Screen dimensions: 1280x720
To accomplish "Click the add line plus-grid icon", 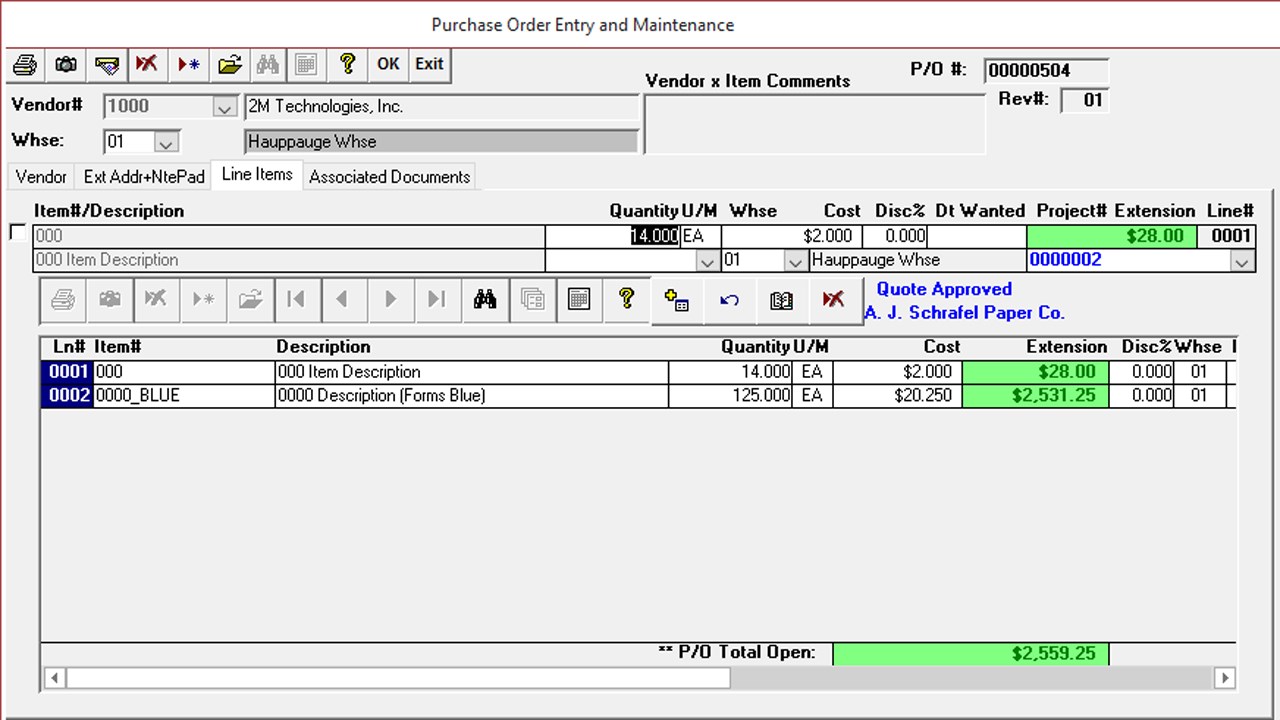I will 677,301.
